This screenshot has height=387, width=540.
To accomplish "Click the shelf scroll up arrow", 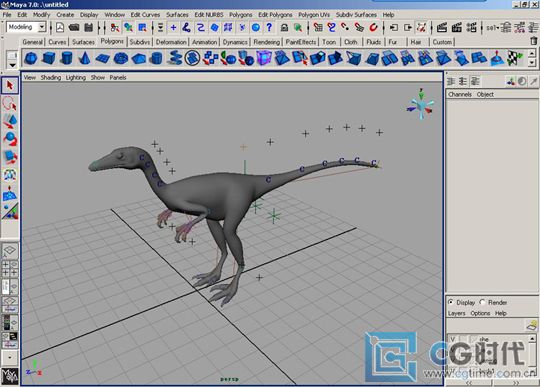I will [x=532, y=53].
